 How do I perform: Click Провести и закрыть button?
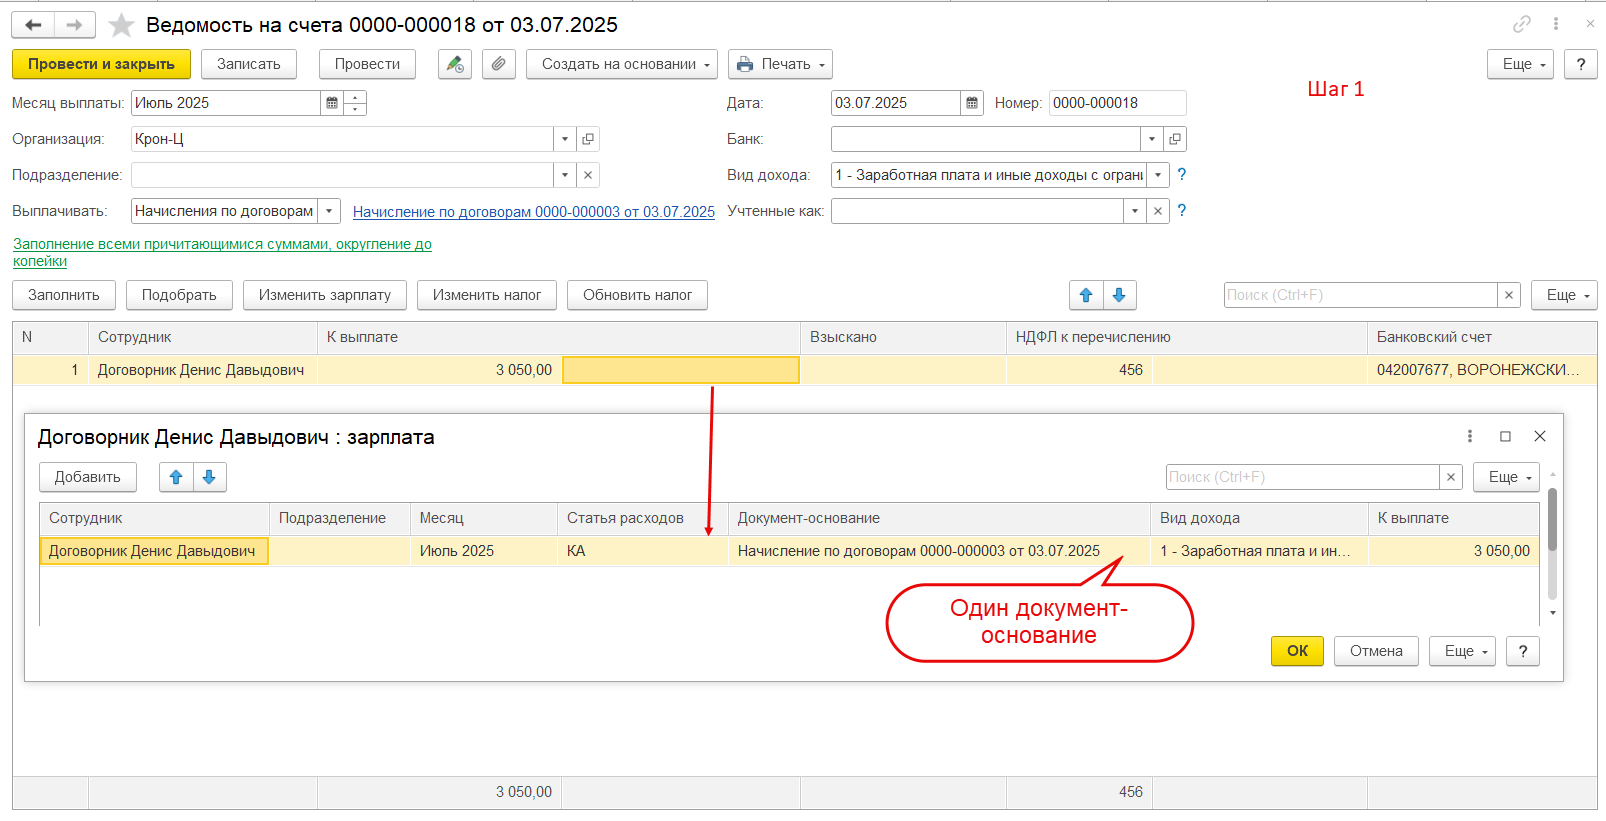101,64
